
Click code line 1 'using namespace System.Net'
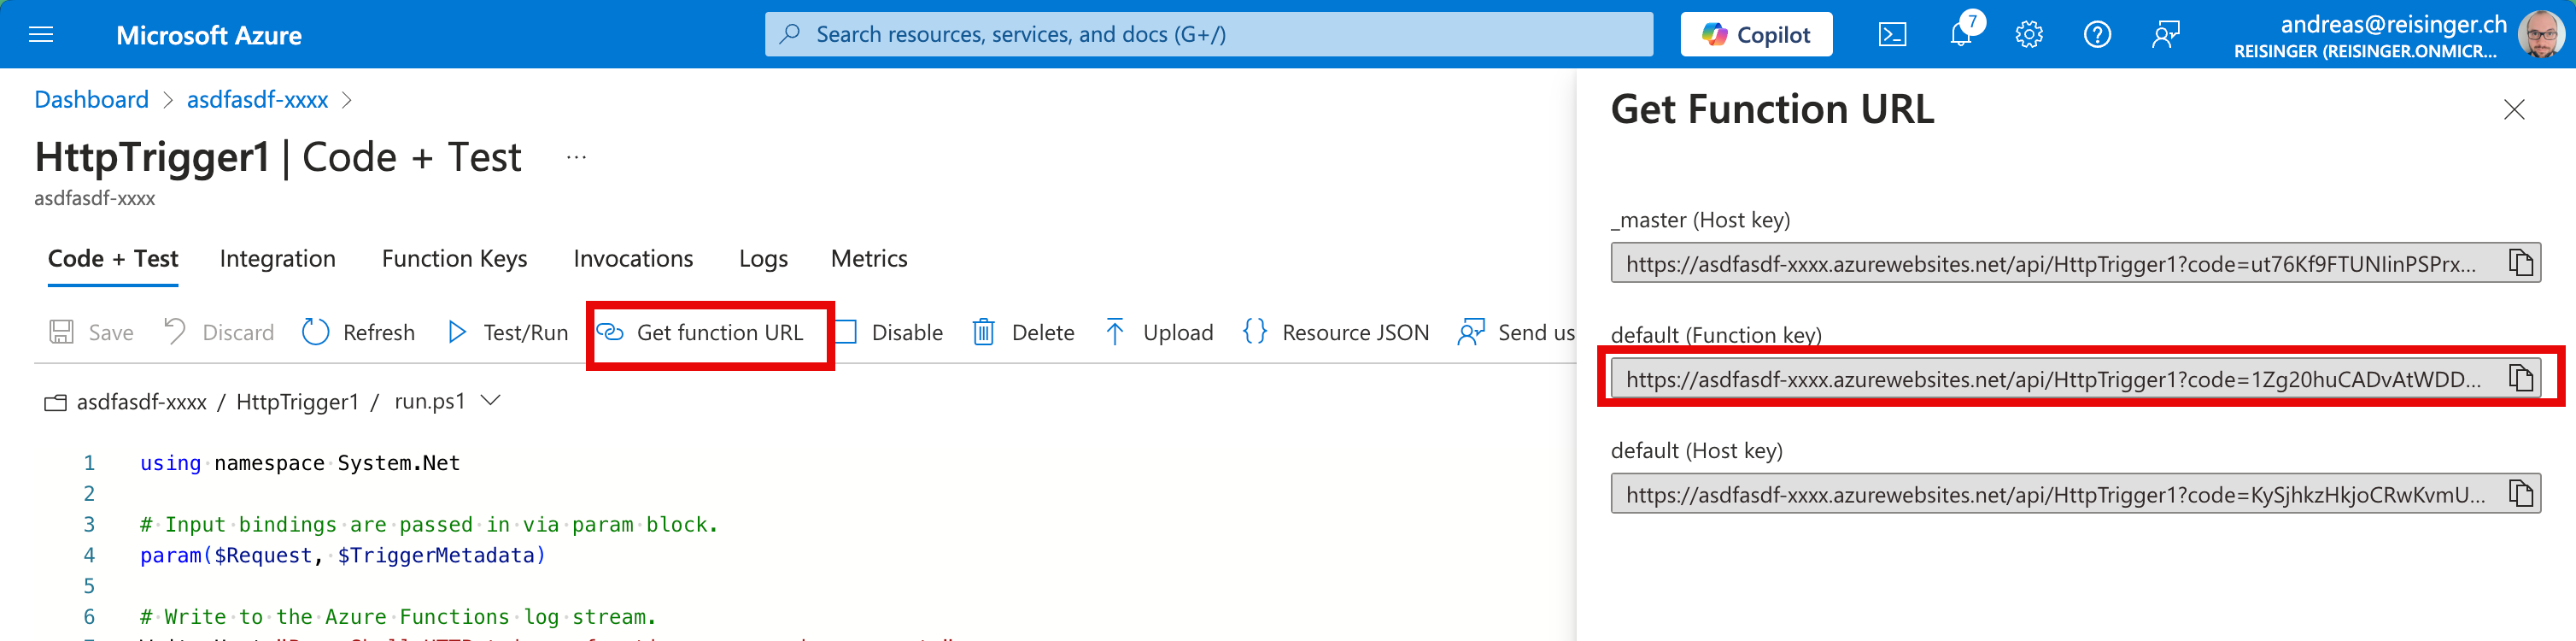click(x=300, y=463)
